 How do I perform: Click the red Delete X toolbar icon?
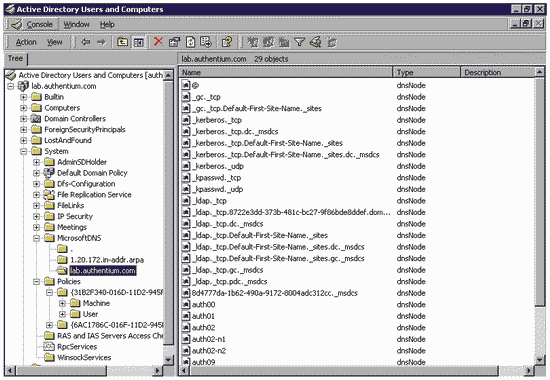tap(159, 42)
